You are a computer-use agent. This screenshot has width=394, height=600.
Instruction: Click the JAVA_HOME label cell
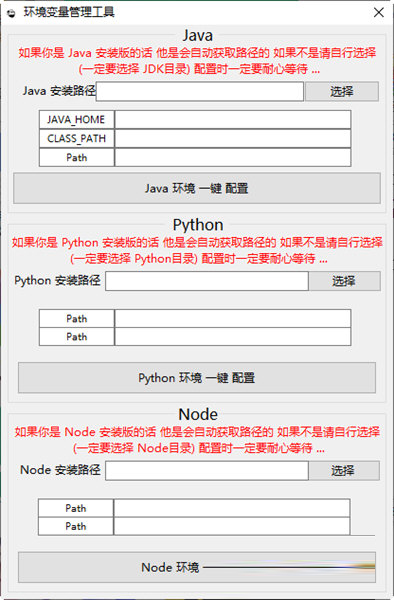point(77,120)
